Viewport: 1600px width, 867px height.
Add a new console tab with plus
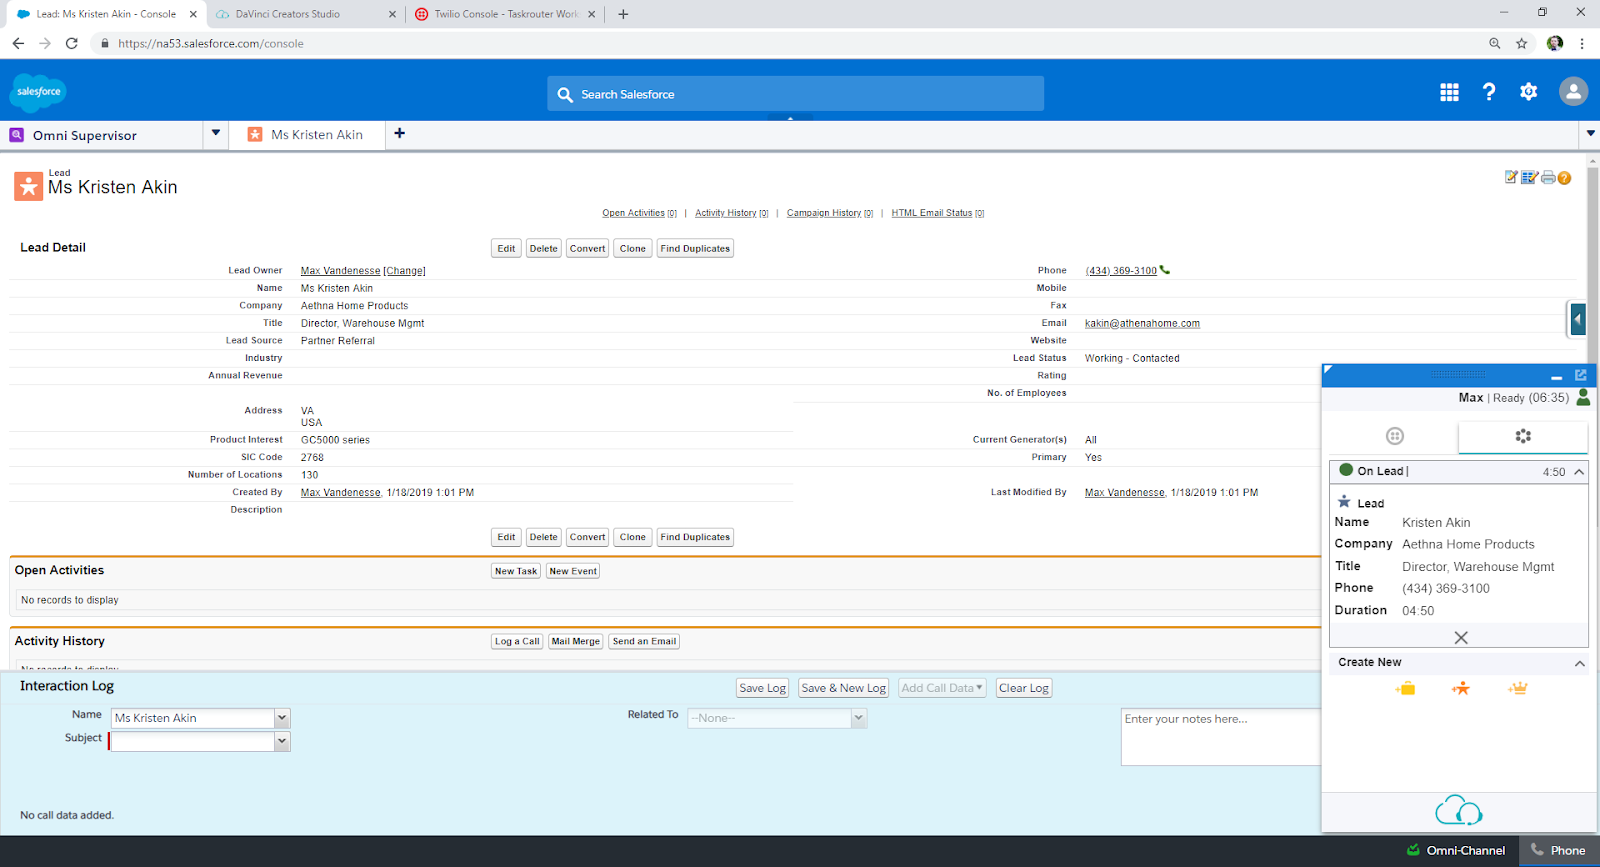coord(400,133)
